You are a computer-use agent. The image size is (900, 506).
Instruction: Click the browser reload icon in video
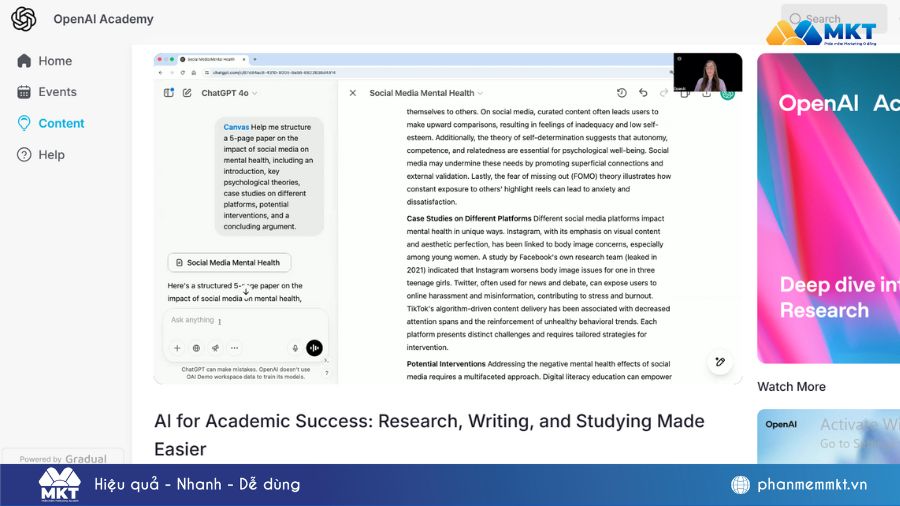pyautogui.click(x=183, y=72)
